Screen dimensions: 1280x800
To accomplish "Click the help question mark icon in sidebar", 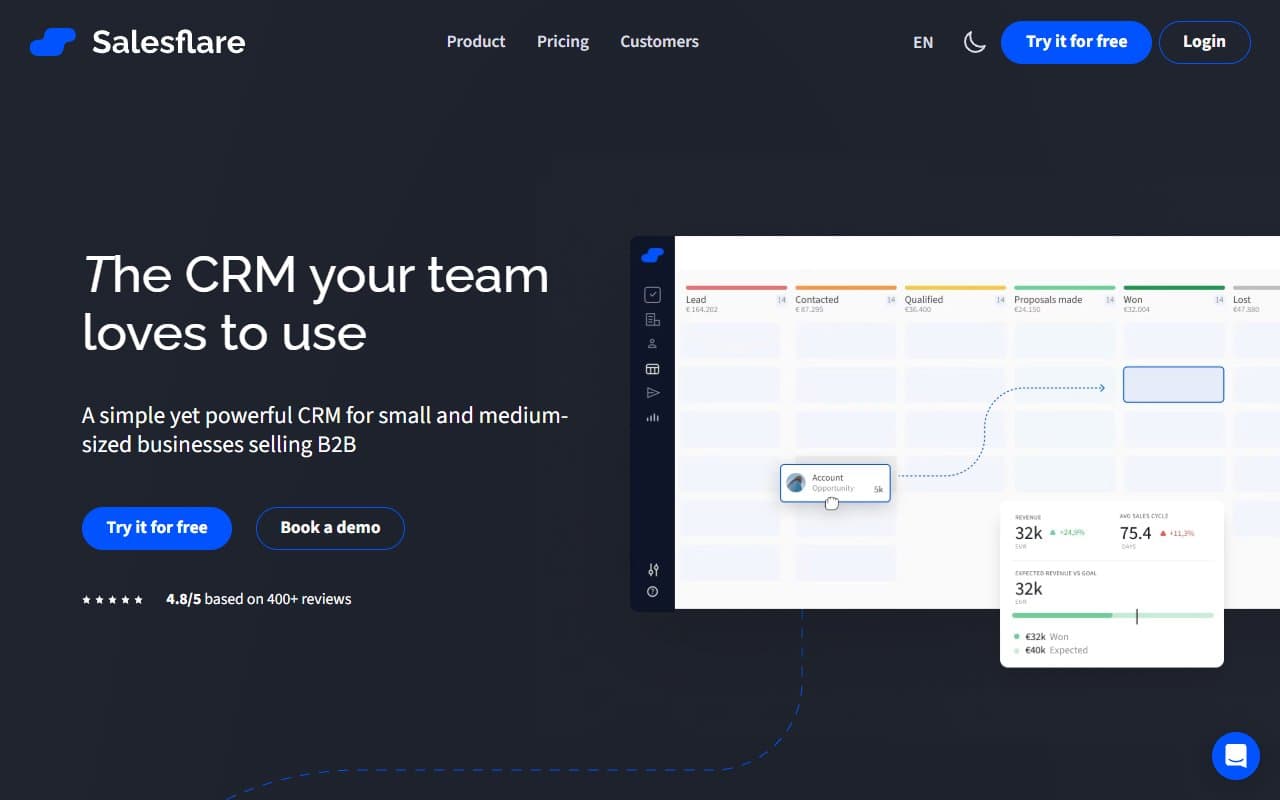I will pos(652,591).
